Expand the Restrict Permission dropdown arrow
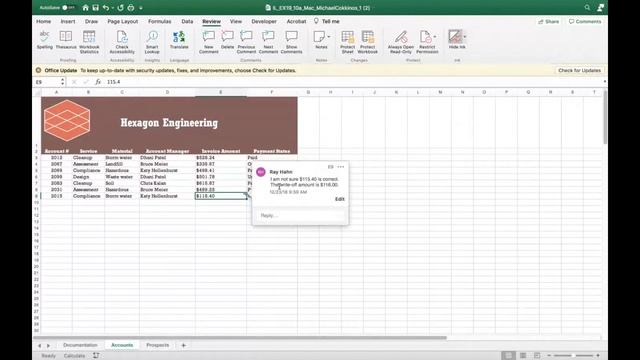This screenshot has height=360, width=640. [x=435, y=37]
